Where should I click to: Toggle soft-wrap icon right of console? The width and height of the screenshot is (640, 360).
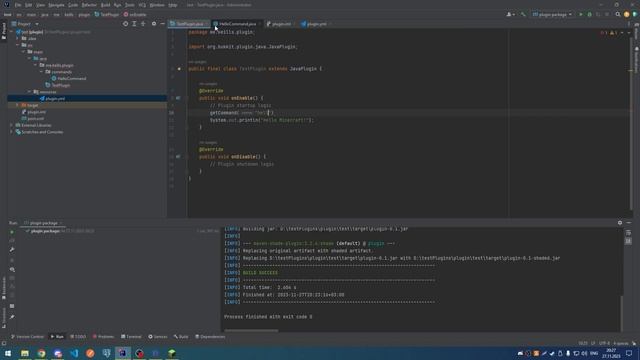click(x=628, y=233)
